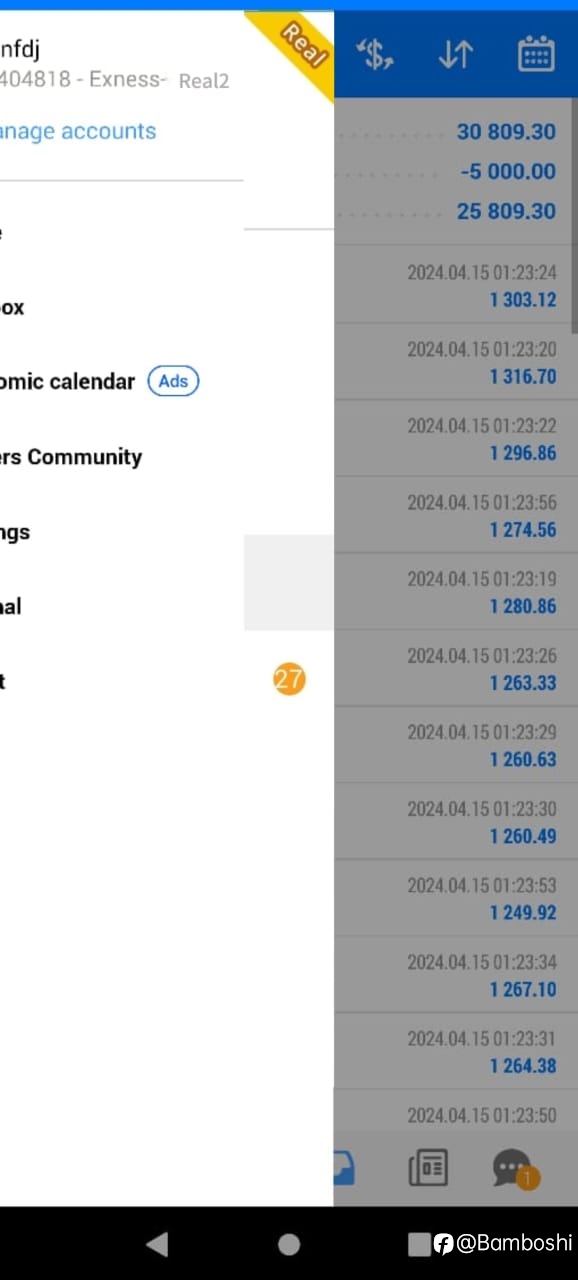The width and height of the screenshot is (578, 1280).
Task: Select the trade entry showing 1 303.12
Action: coord(456,285)
